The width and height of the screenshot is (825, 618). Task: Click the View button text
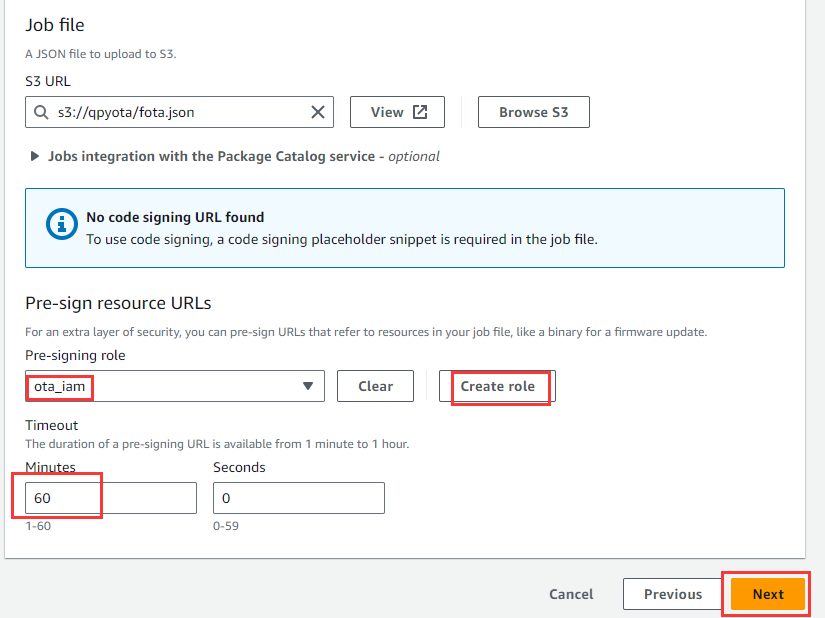[x=387, y=112]
